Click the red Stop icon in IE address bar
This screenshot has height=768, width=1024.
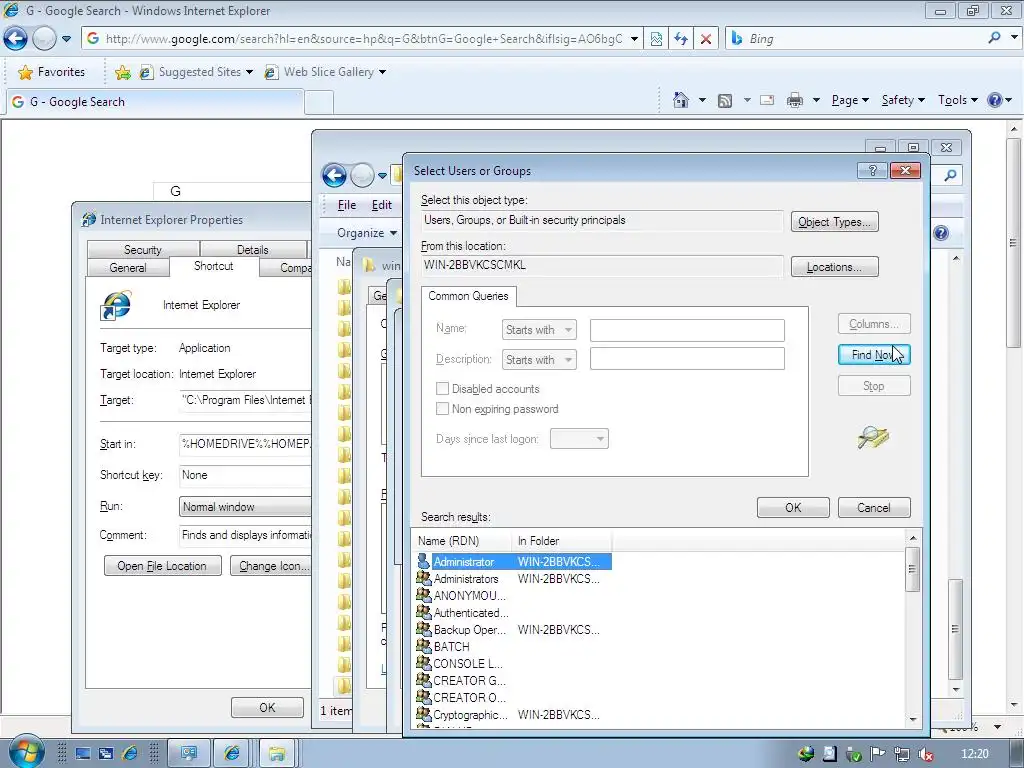click(x=706, y=39)
